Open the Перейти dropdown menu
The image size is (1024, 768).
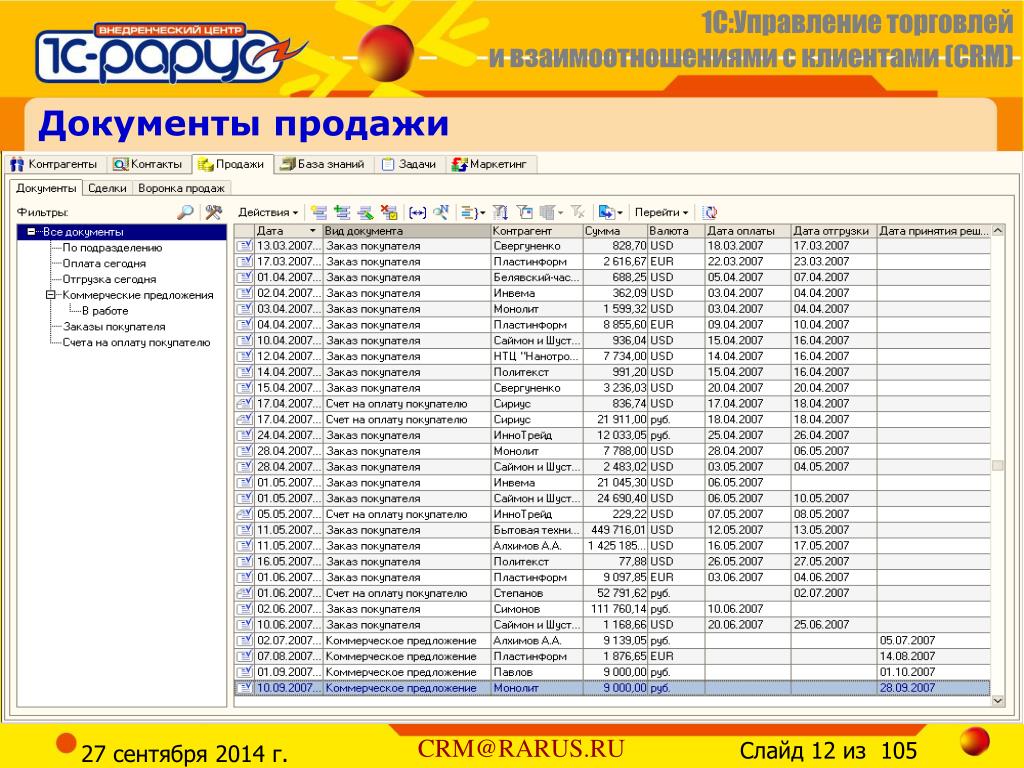[x=661, y=212]
